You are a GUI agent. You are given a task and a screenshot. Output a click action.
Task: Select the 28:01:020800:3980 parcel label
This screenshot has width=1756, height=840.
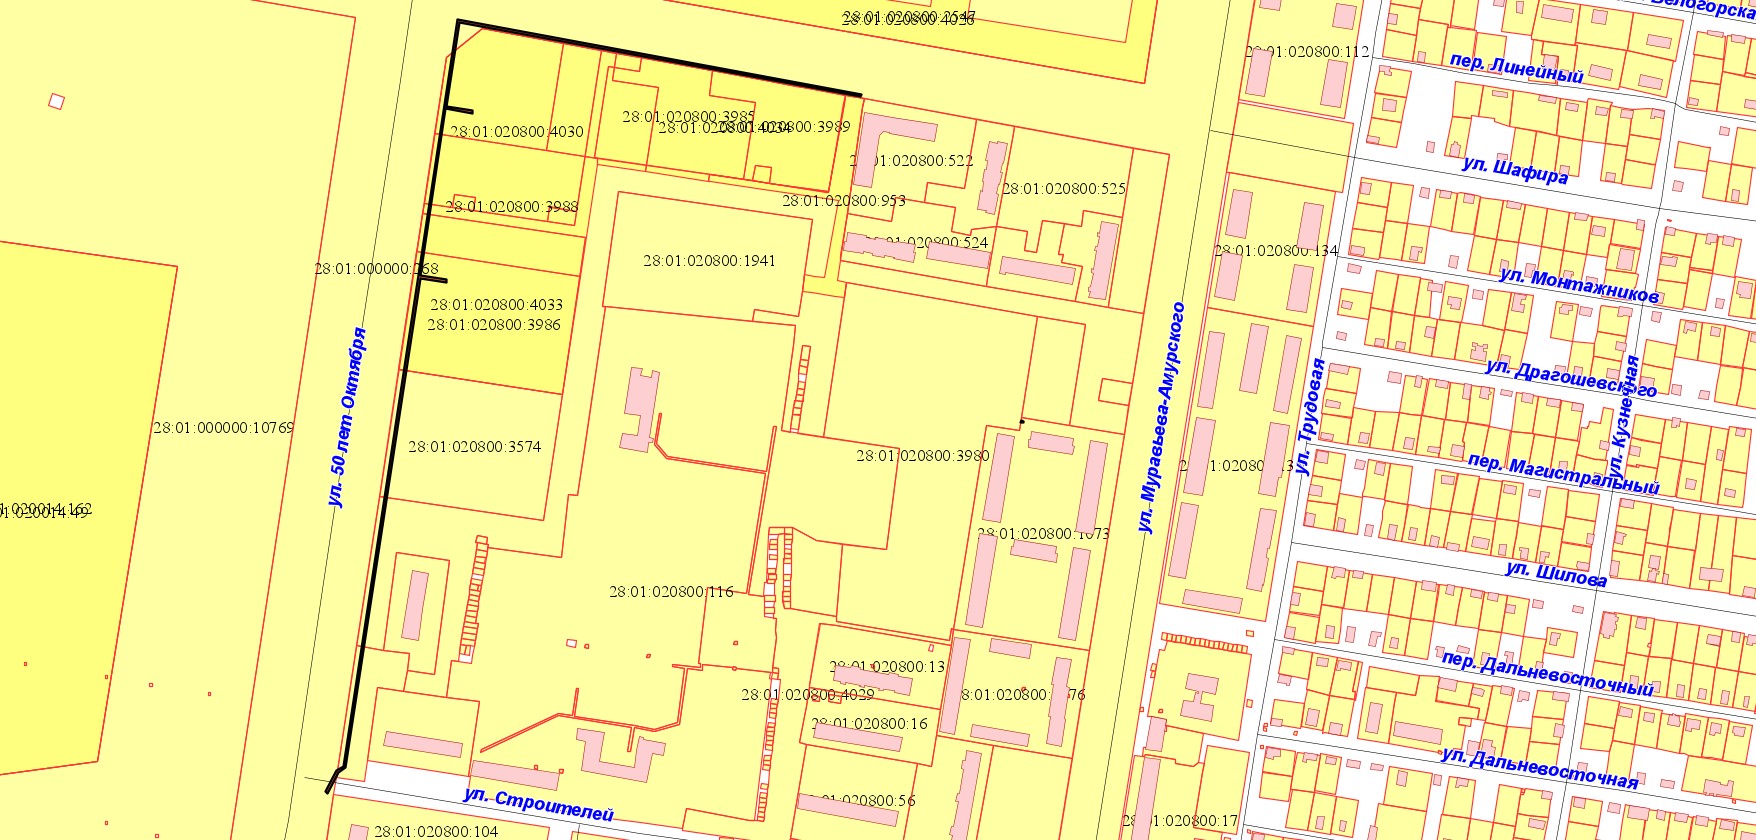pyautogui.click(x=922, y=456)
